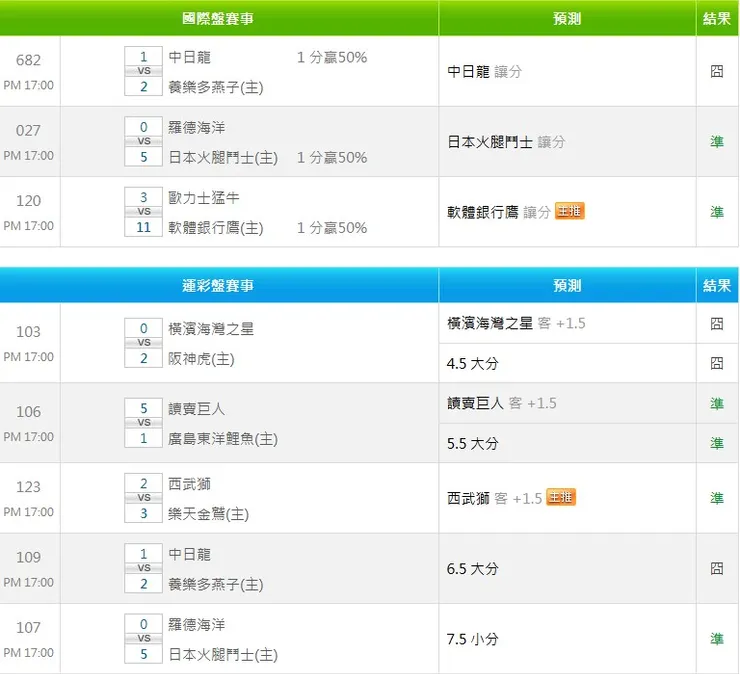Select the 7.5 小分 prediction

(x=473, y=639)
